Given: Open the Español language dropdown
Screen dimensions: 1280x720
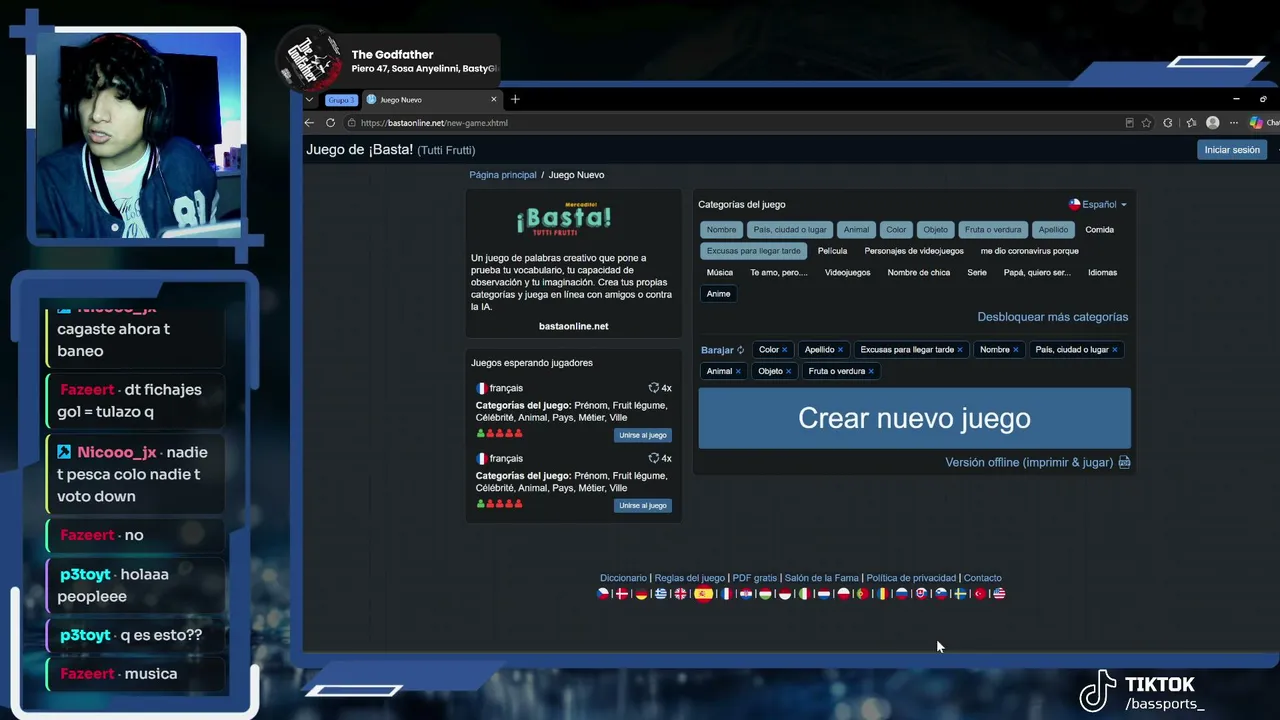Looking at the screenshot, I should click(1098, 204).
